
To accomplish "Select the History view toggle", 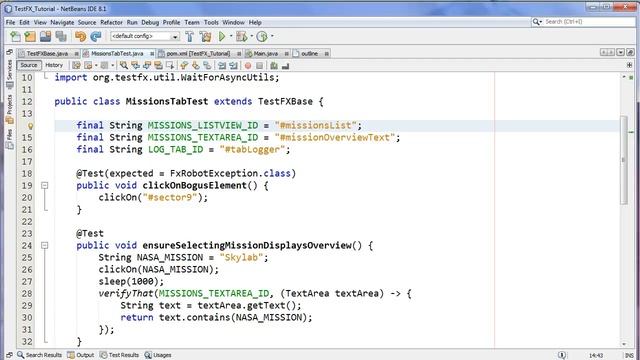I will coord(54,65).
